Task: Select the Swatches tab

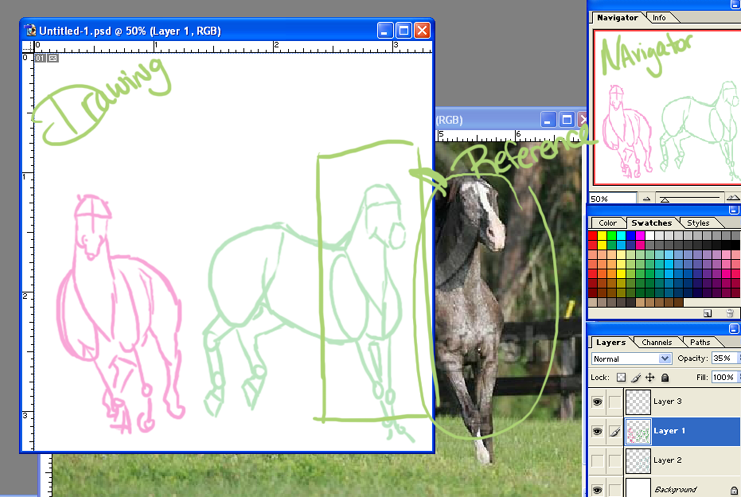Action: click(x=651, y=223)
